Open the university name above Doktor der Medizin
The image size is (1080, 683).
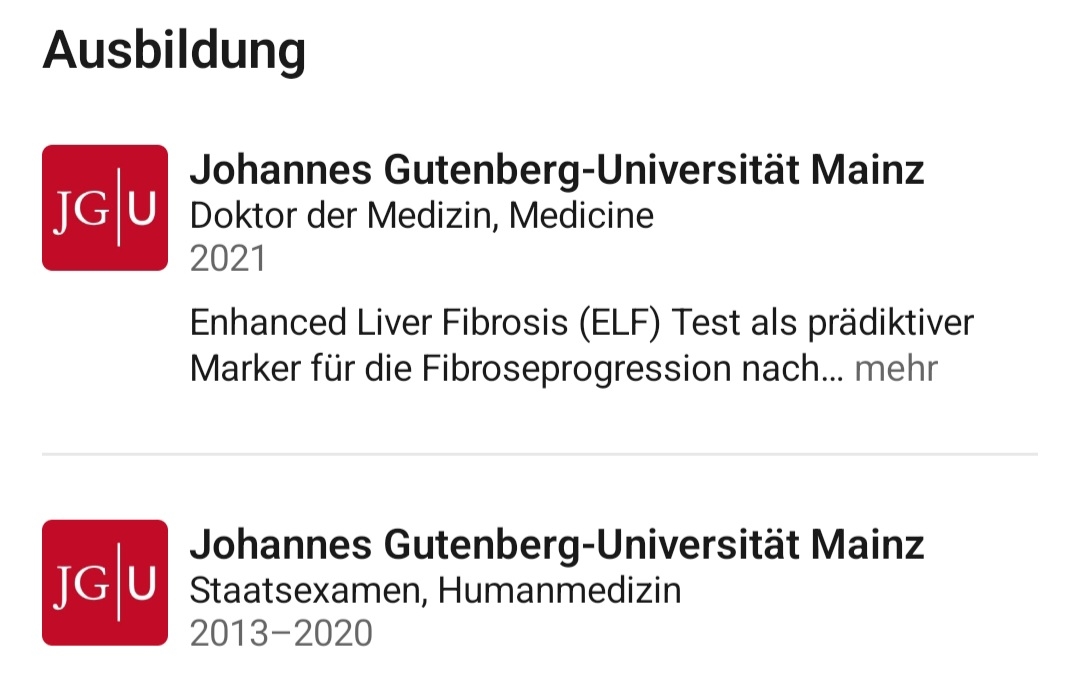(556, 171)
